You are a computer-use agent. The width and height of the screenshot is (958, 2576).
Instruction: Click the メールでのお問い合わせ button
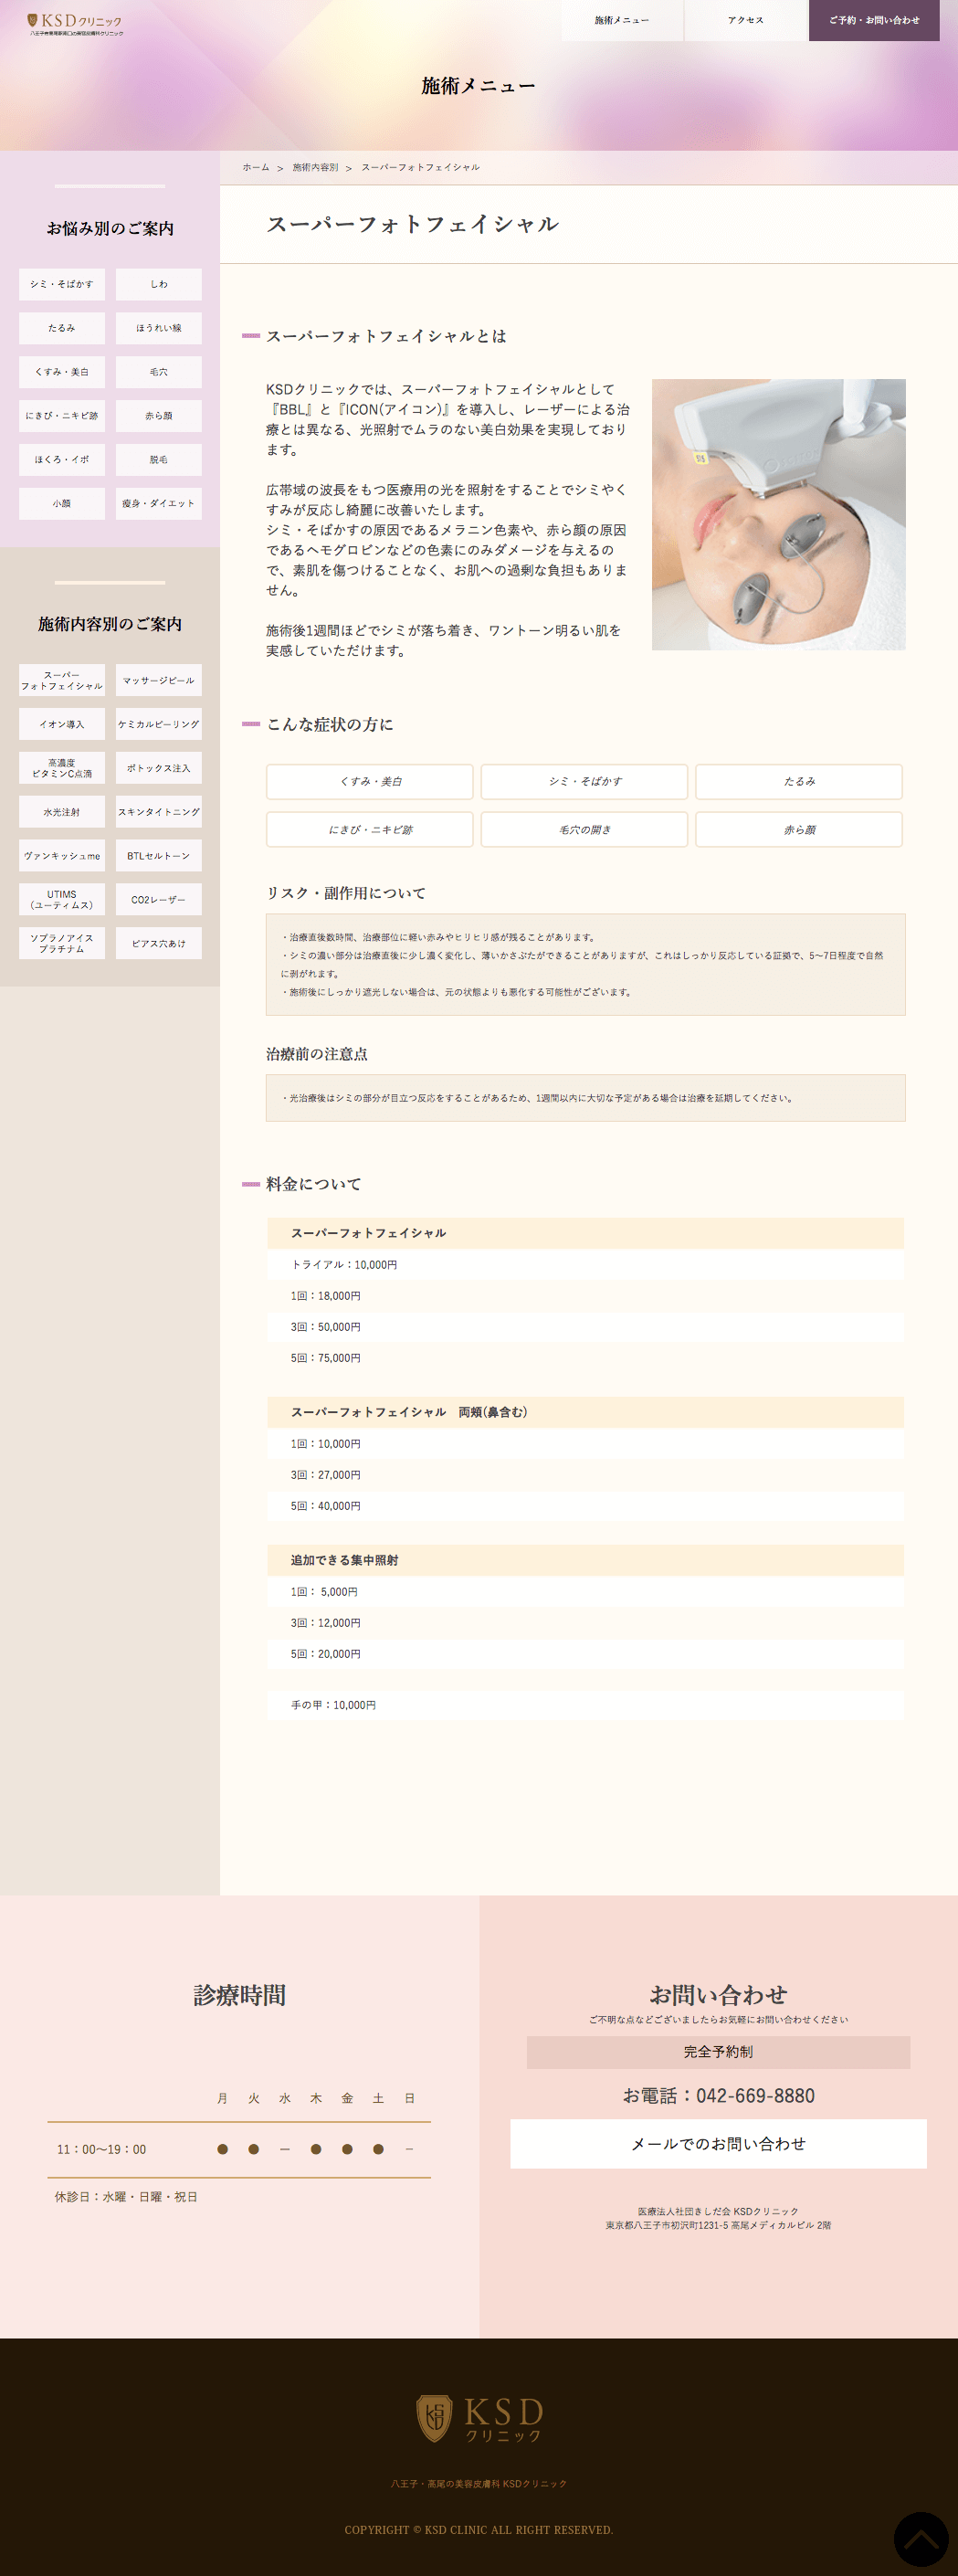718,2144
